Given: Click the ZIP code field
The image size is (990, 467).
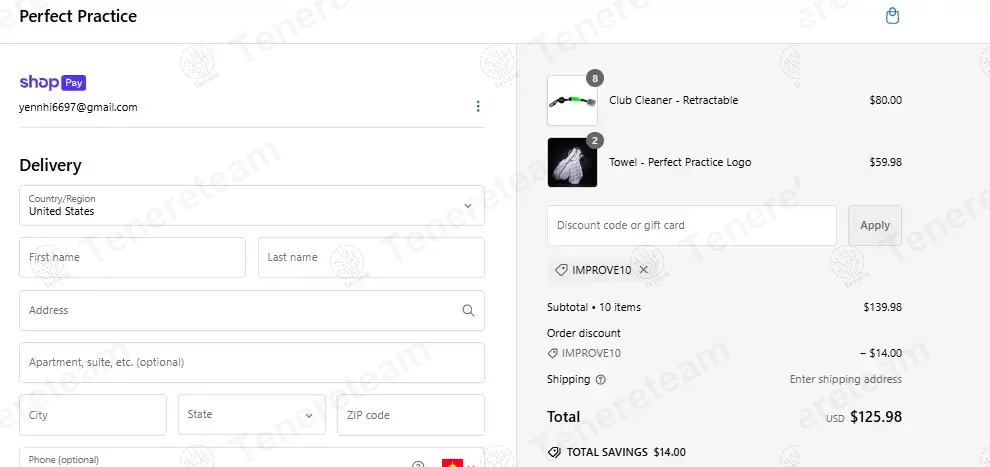Looking at the screenshot, I should 411,415.
